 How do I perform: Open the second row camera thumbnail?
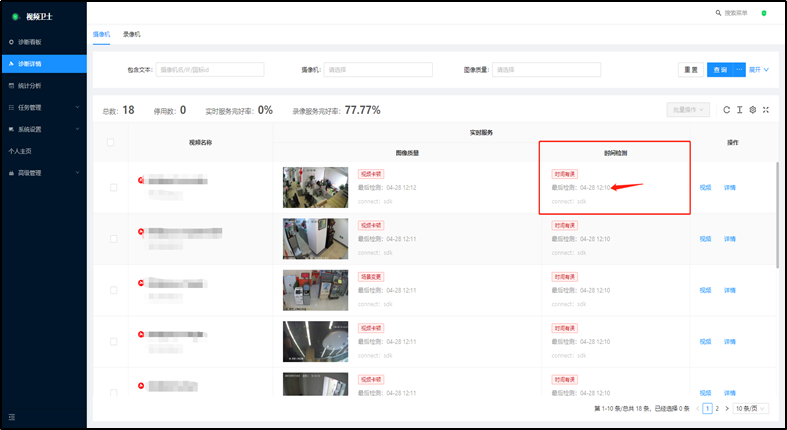coord(315,239)
